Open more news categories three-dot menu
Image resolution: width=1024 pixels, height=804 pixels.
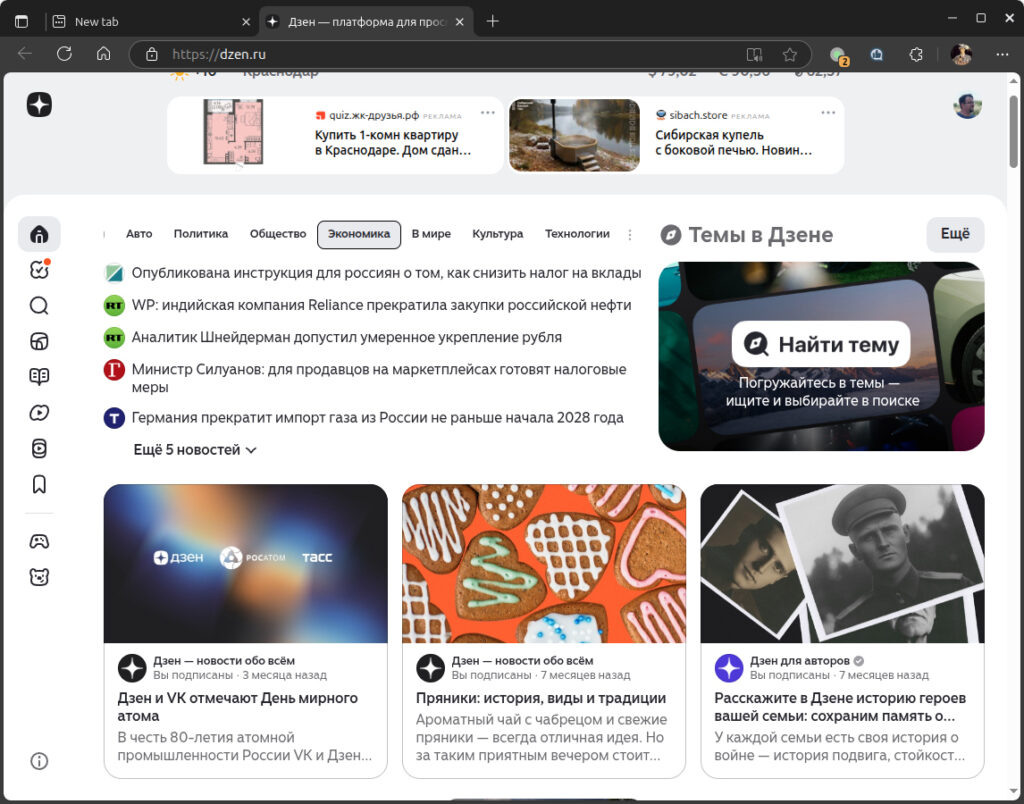point(630,234)
